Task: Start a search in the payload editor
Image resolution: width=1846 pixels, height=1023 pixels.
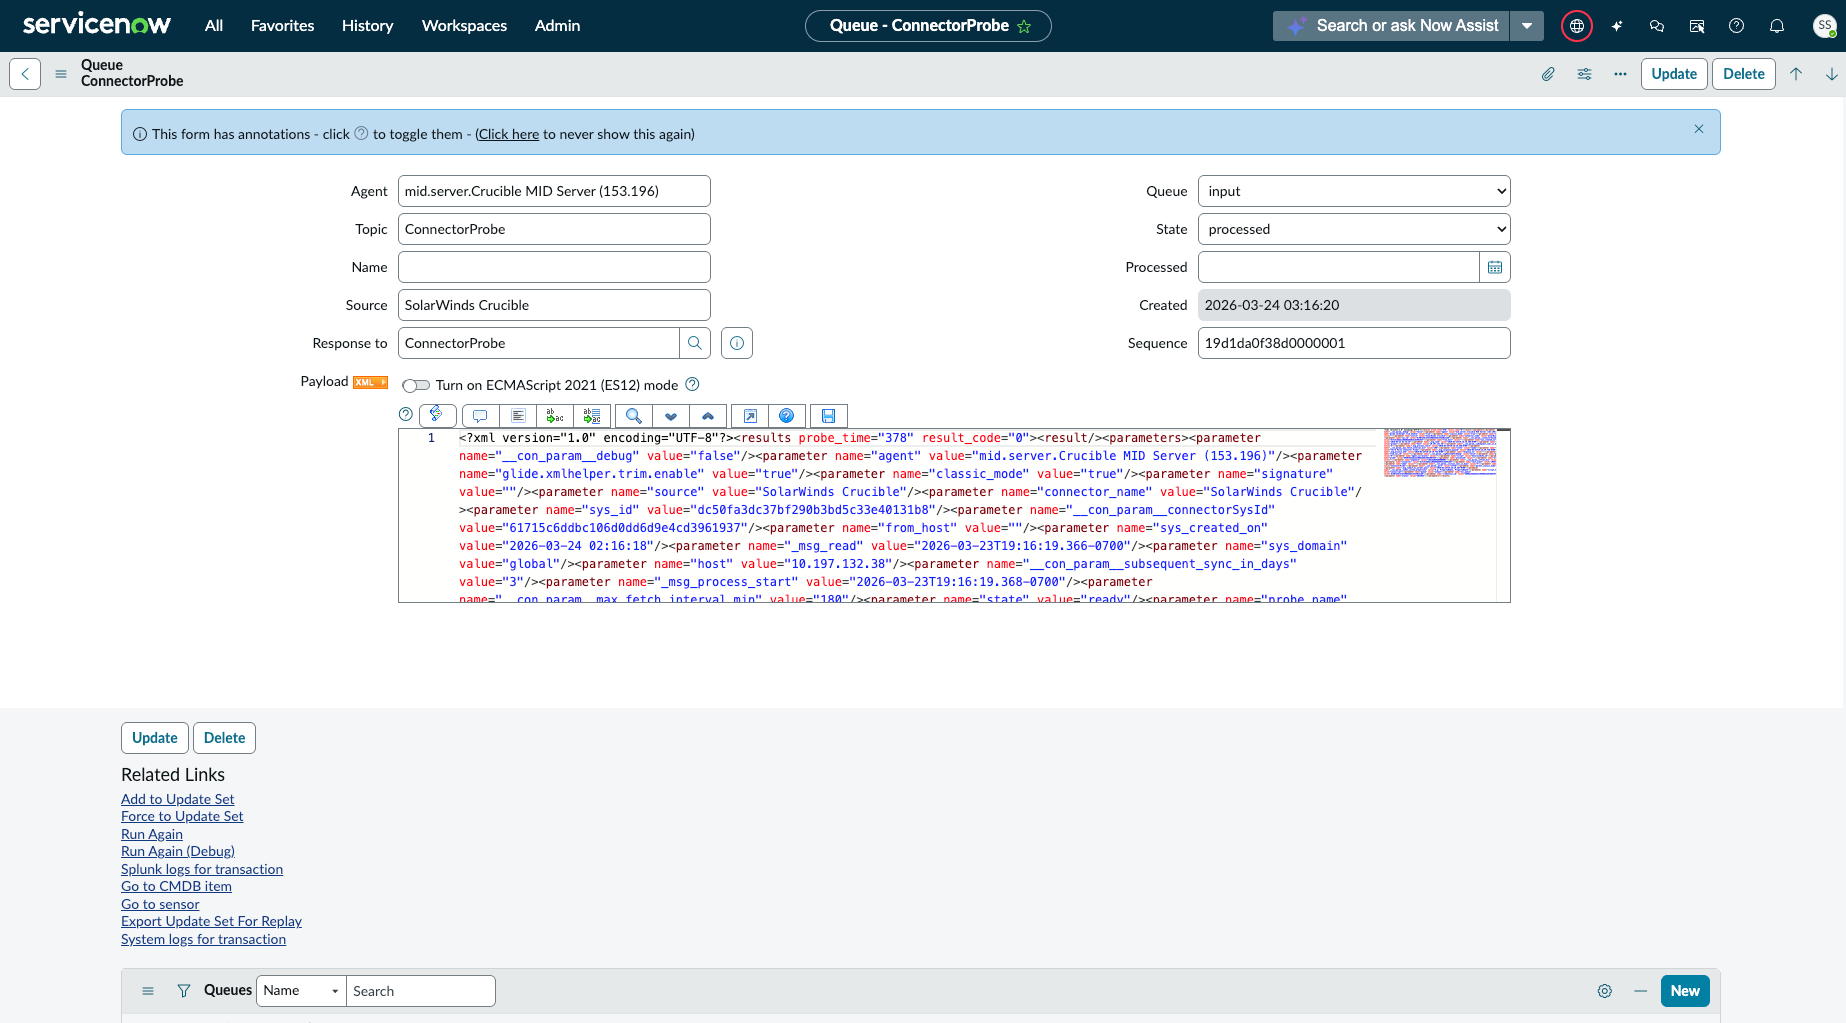Action: pos(634,415)
